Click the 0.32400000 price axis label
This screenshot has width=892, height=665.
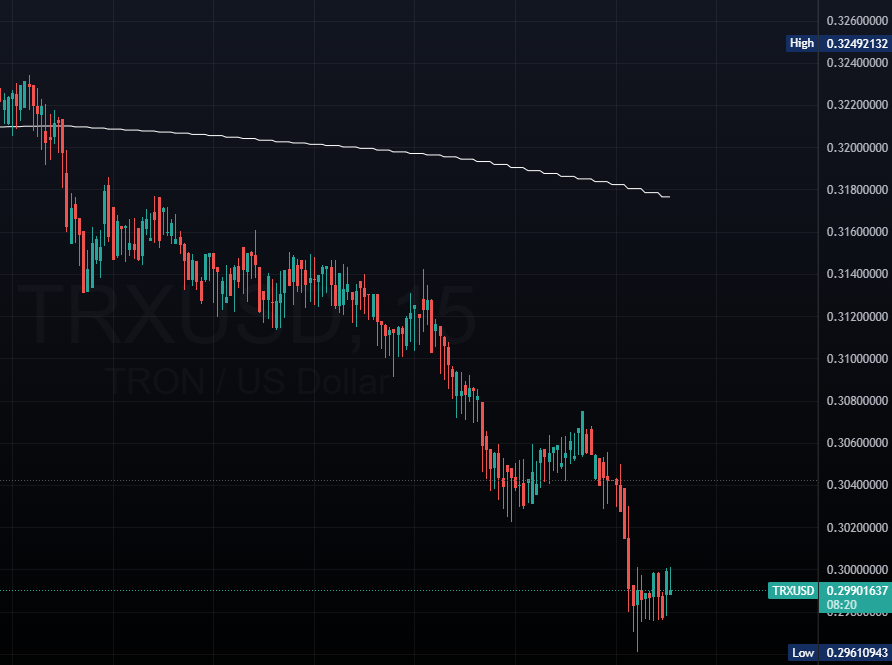pos(857,63)
